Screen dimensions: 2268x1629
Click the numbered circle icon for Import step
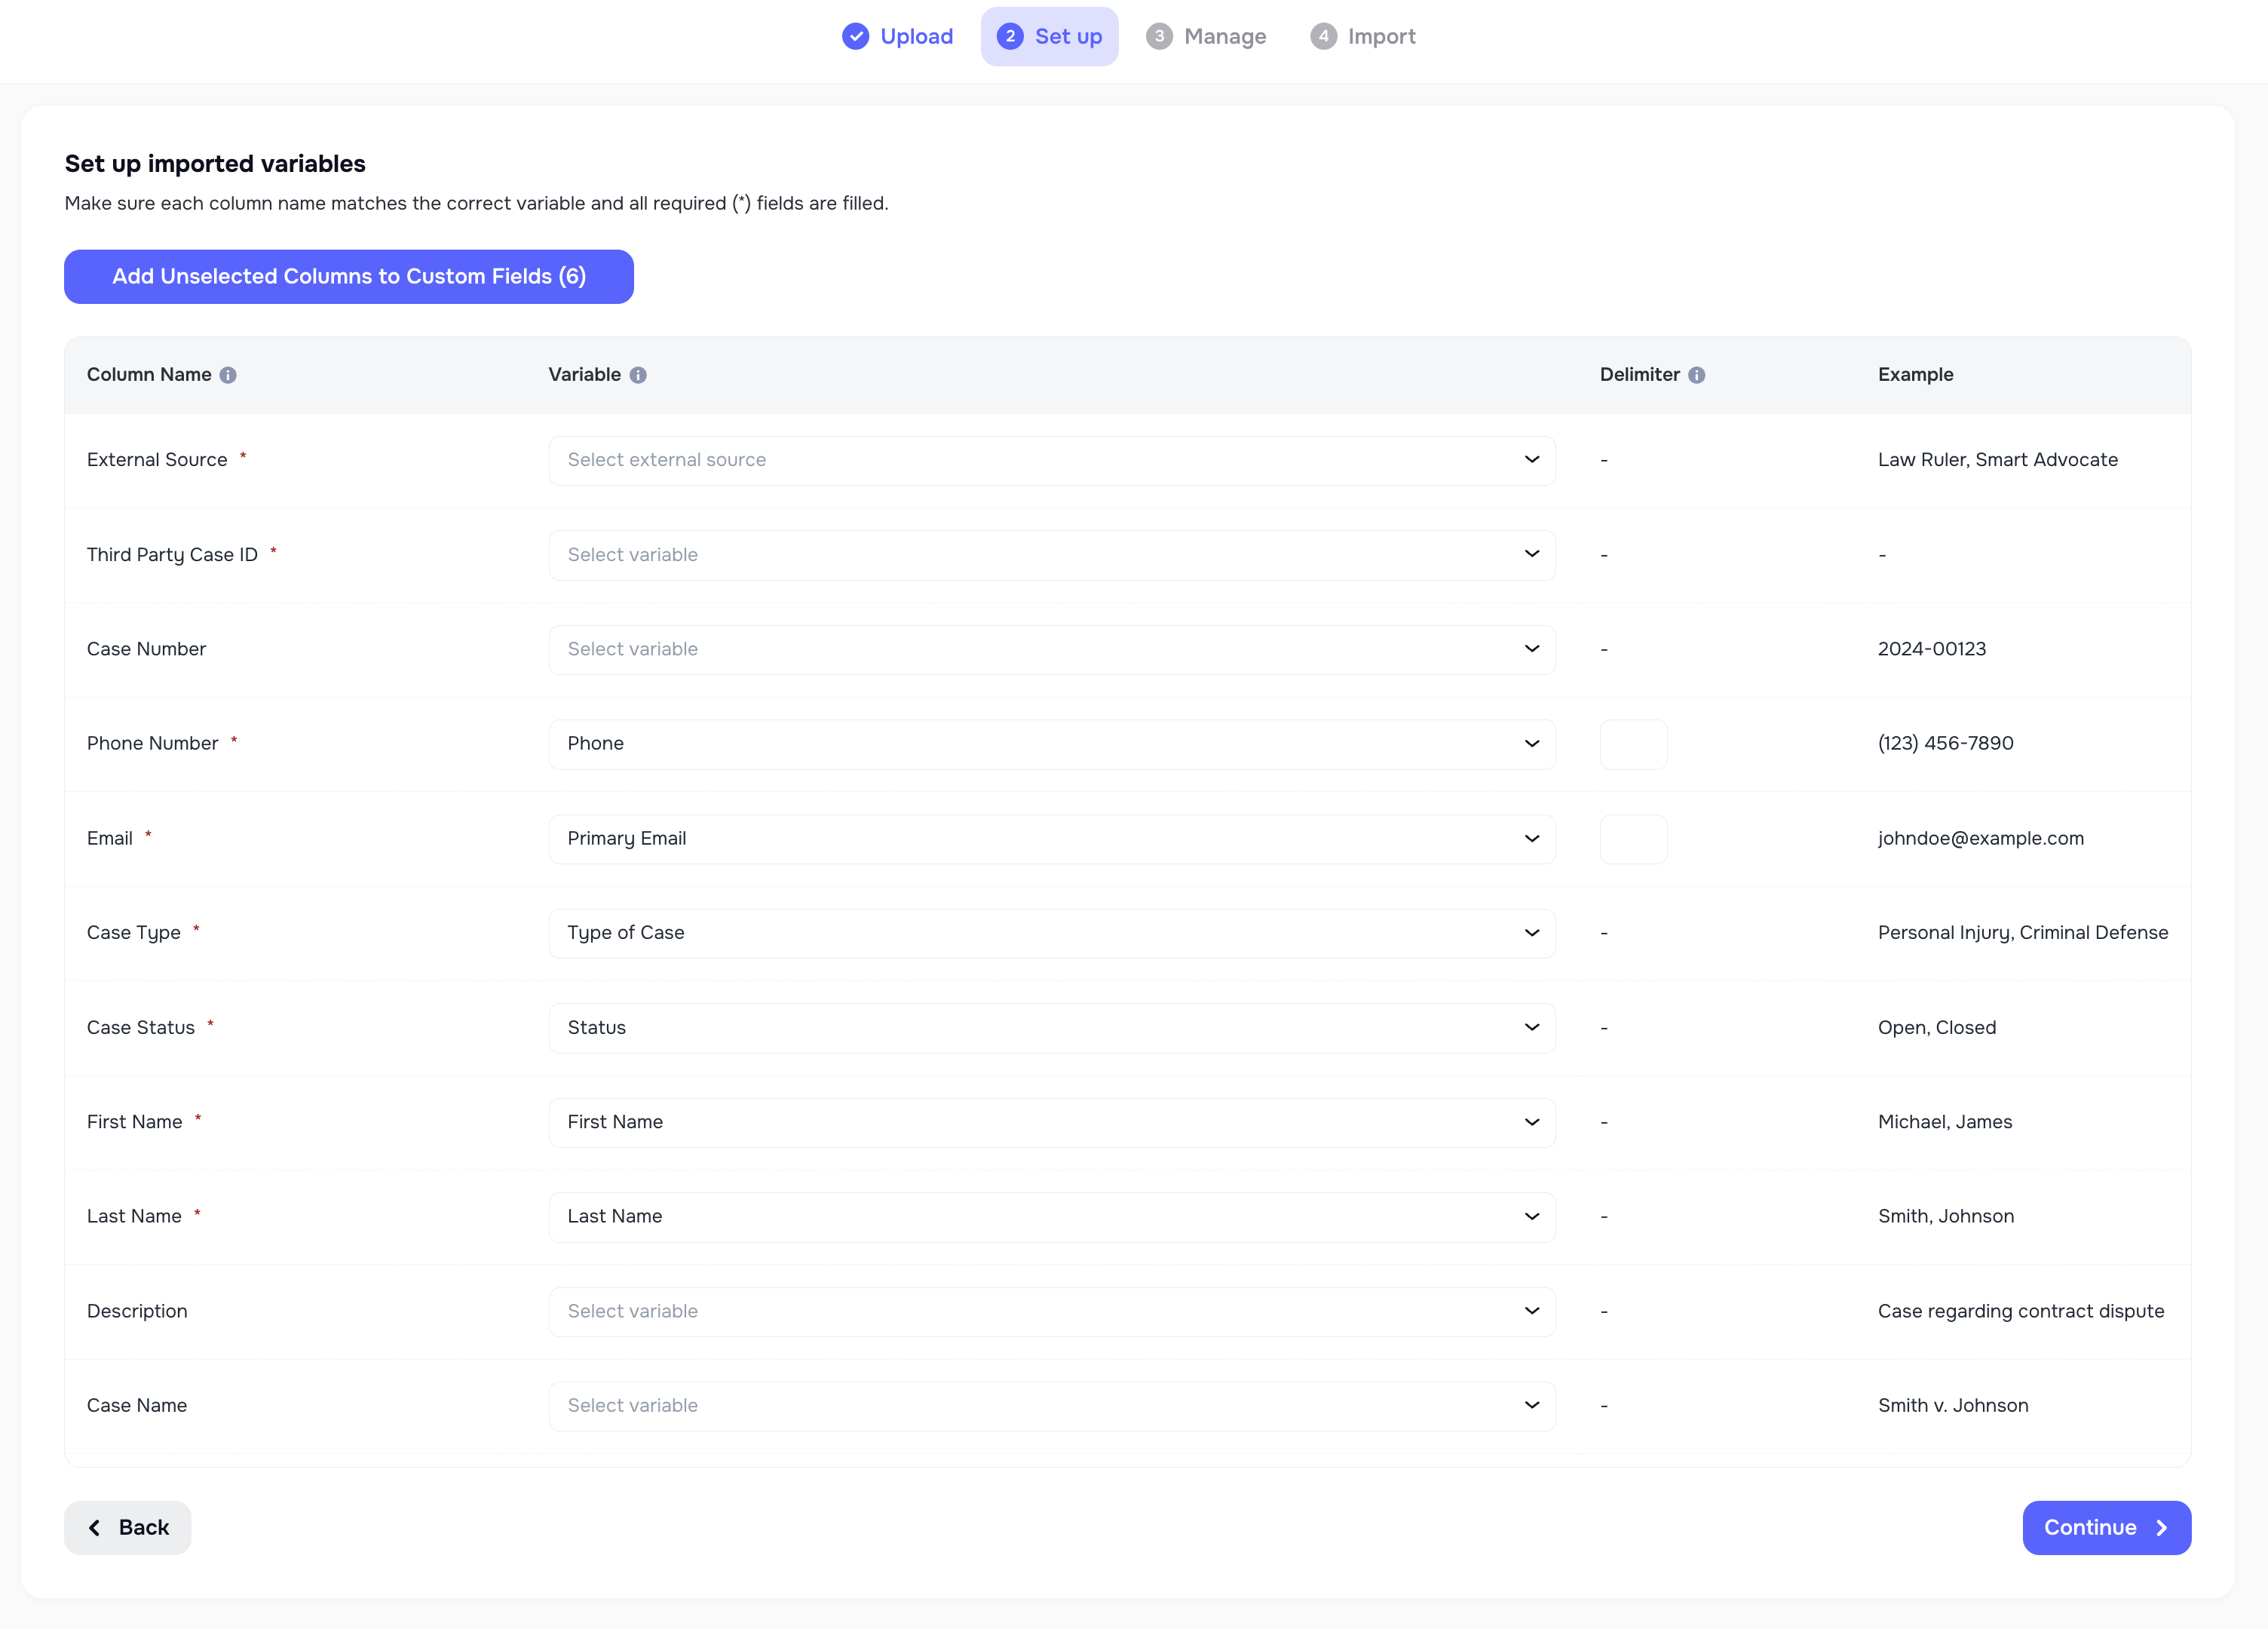click(1323, 36)
